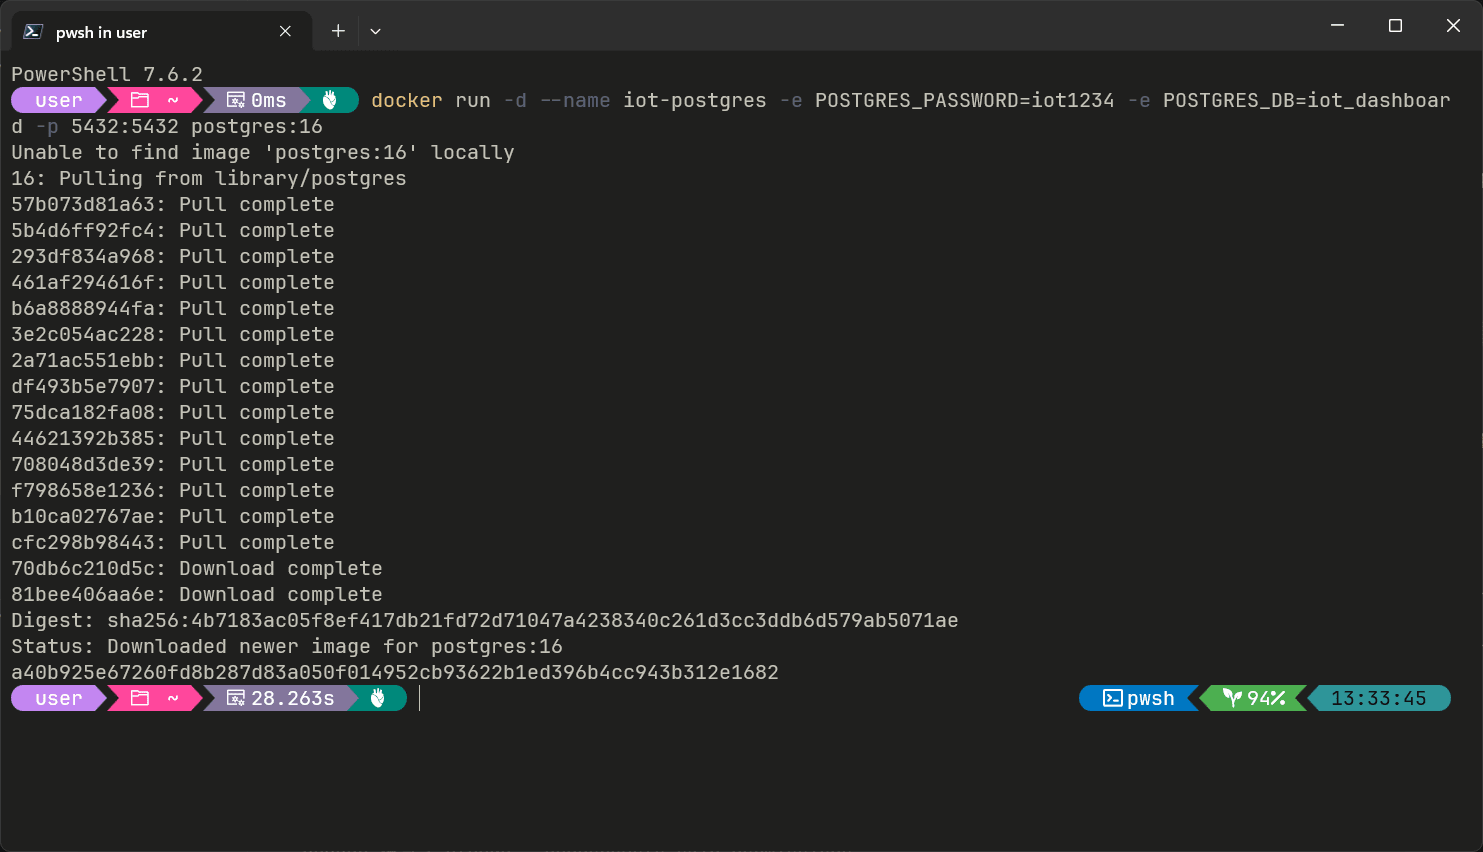The image size is (1483, 852).
Task: Click the 'cfc298b98443: Pull complete' line
Action: pos(173,542)
